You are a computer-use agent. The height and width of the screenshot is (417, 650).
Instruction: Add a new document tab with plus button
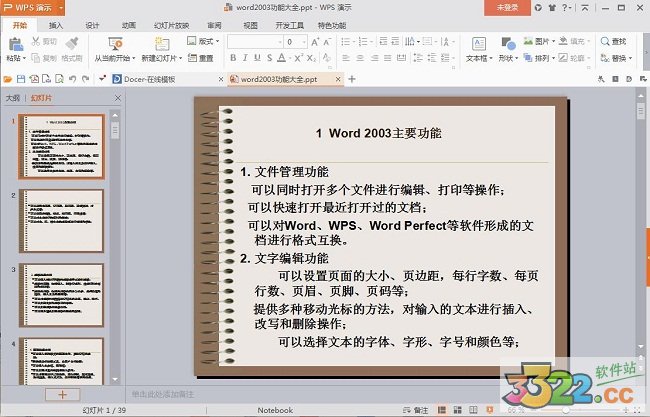pos(352,79)
